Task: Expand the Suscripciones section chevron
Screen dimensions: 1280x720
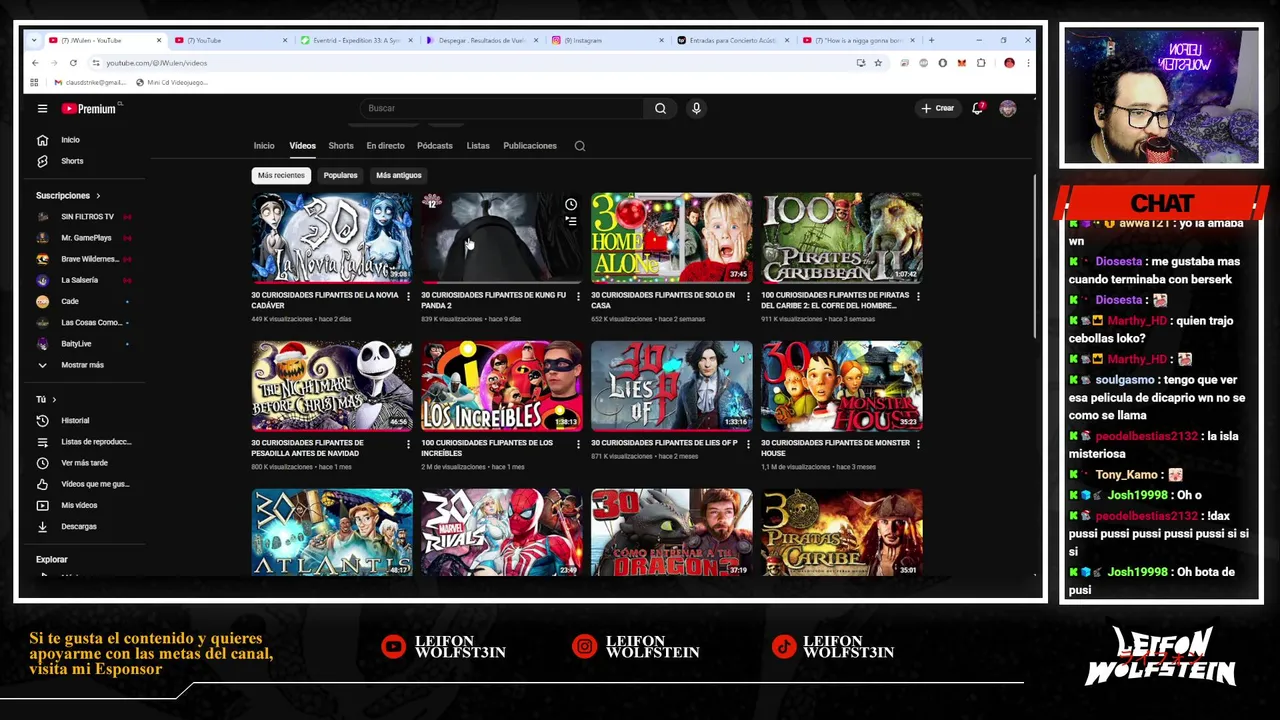Action: (98, 196)
